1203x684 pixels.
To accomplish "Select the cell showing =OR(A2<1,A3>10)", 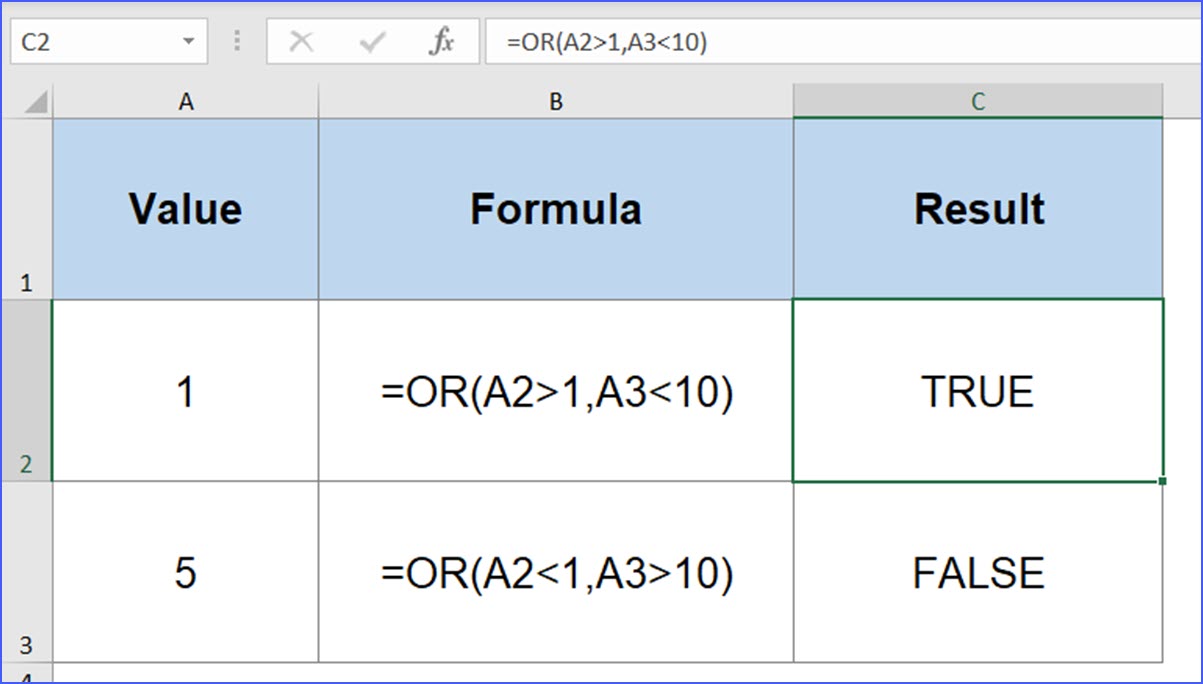I will click(556, 573).
